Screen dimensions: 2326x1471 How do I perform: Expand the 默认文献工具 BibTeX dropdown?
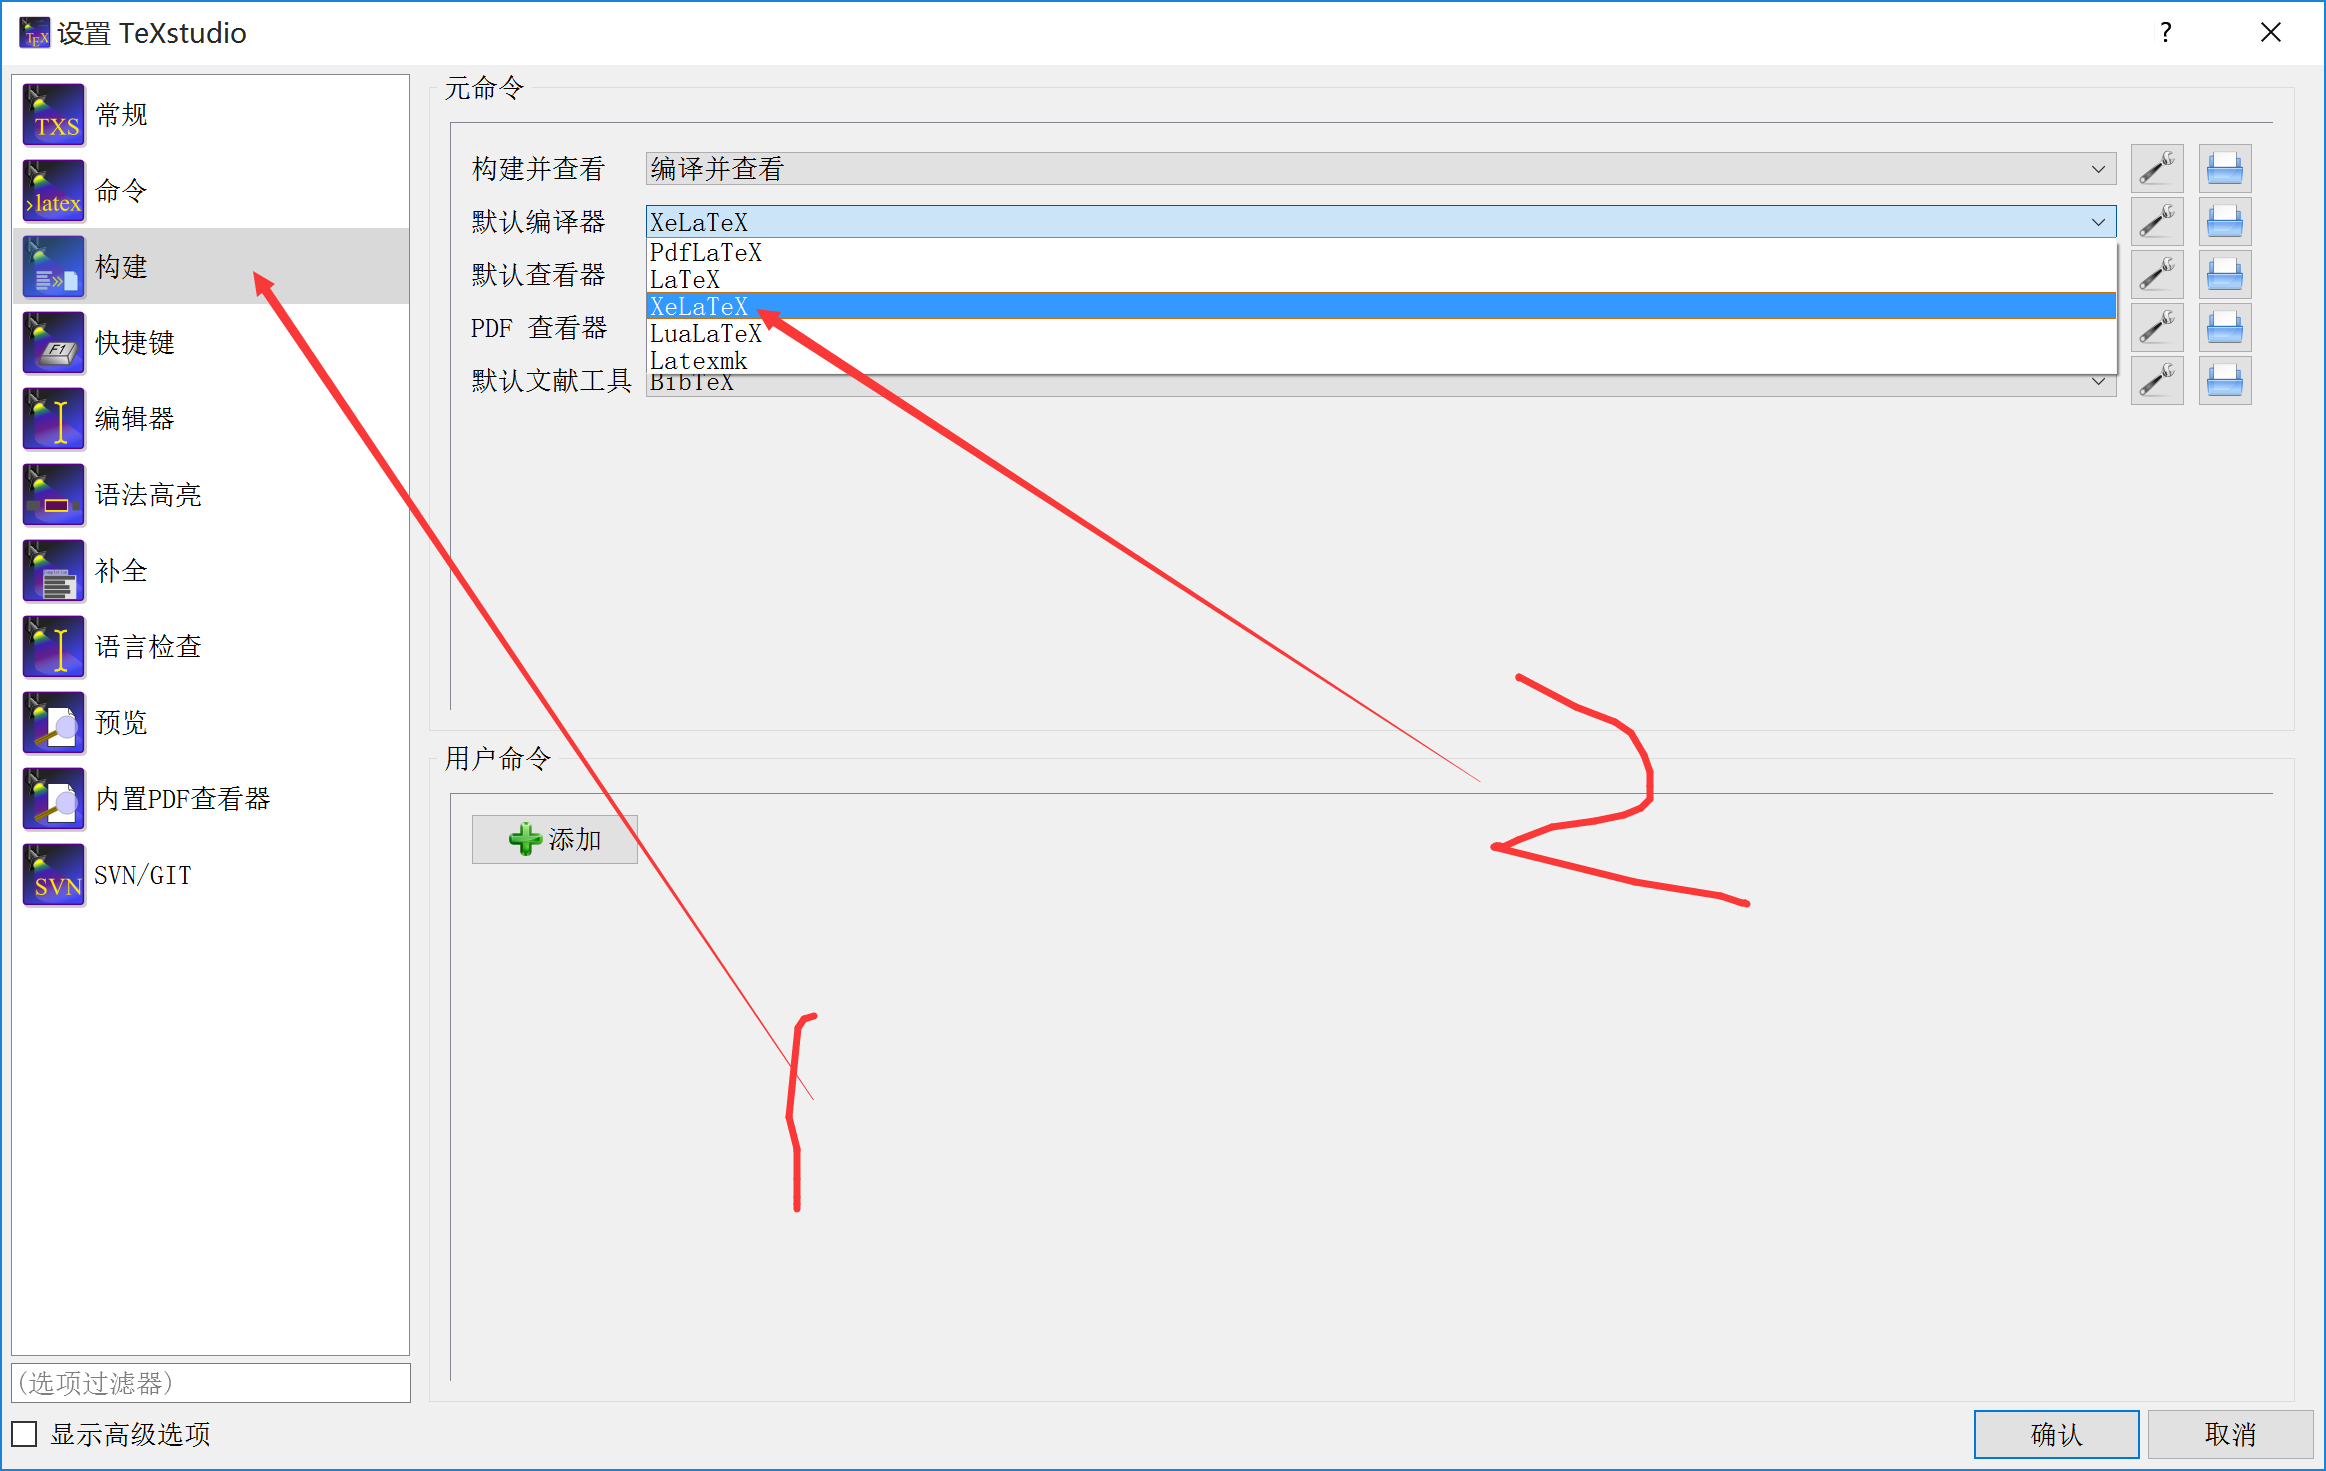coord(2098,383)
